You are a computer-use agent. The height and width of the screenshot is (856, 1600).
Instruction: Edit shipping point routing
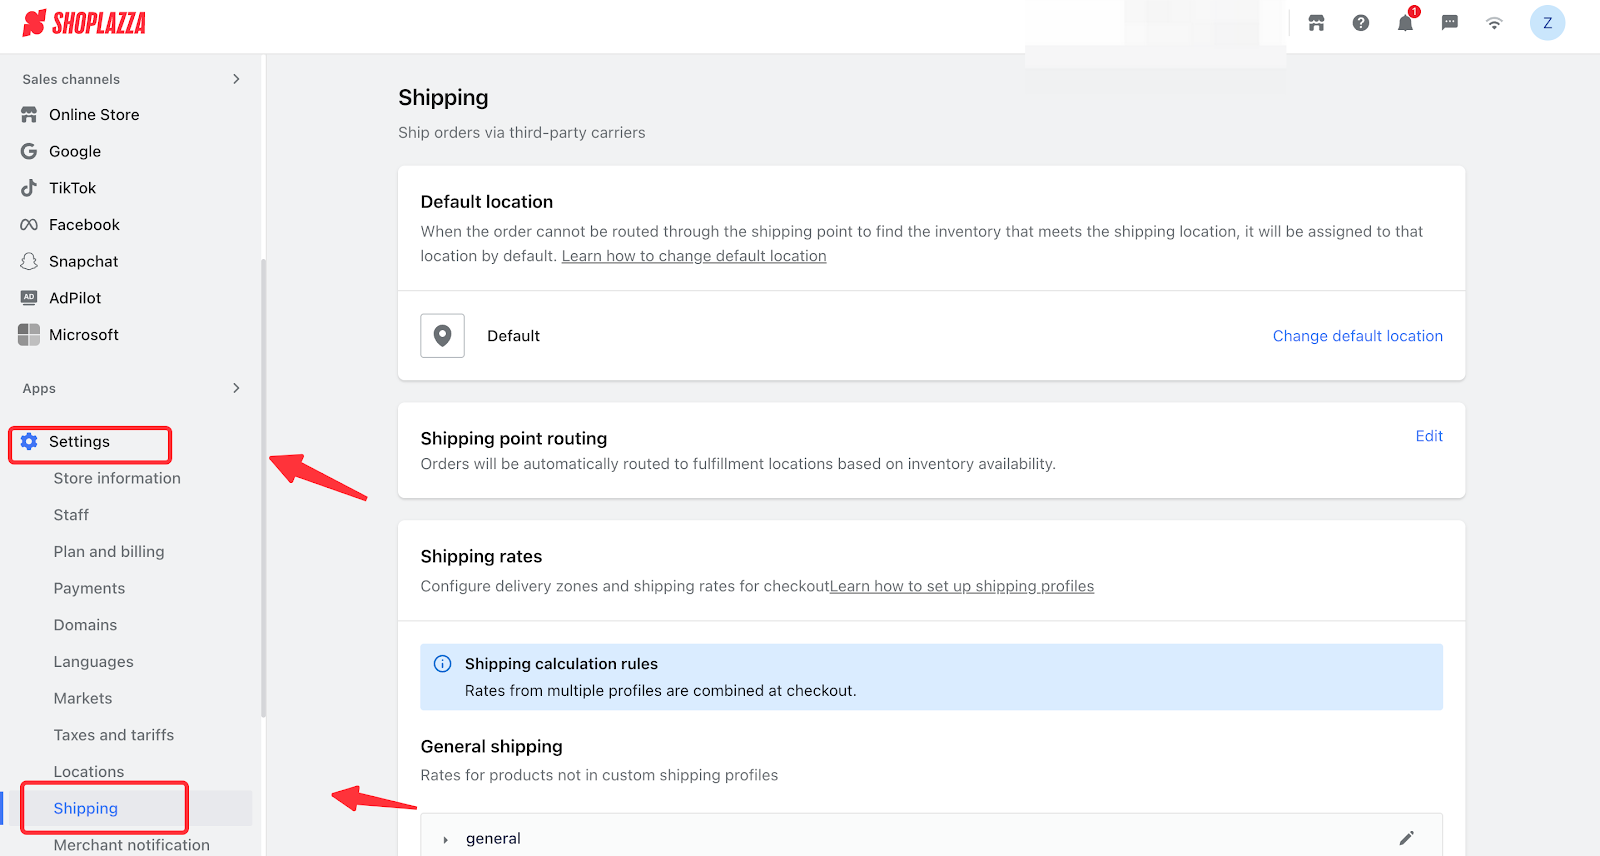point(1428,436)
